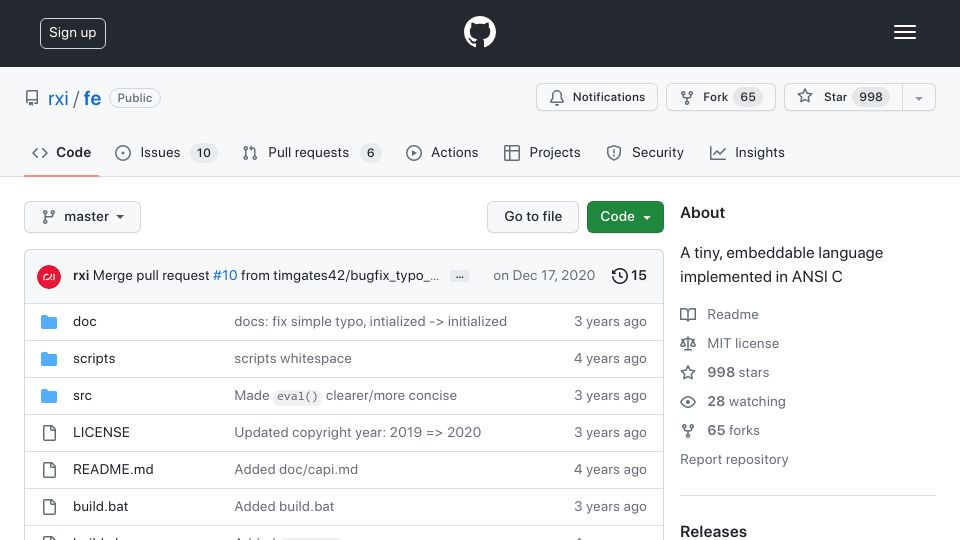Viewport: 960px width, 540px height.
Task: Open commit history clock icon
Action: click(x=620, y=276)
